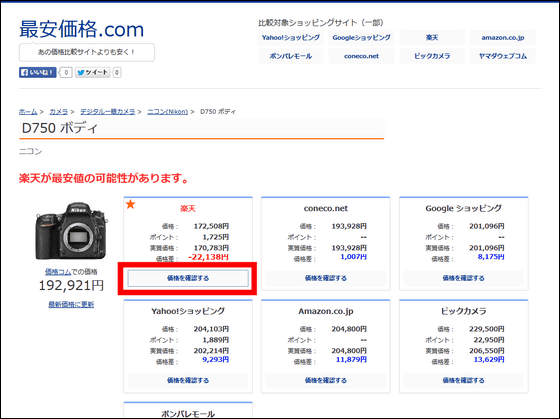Screen dimensions: 560x419
Task: Go to デジタル一眼カメラ breadcrumb link
Action: [x=108, y=112]
